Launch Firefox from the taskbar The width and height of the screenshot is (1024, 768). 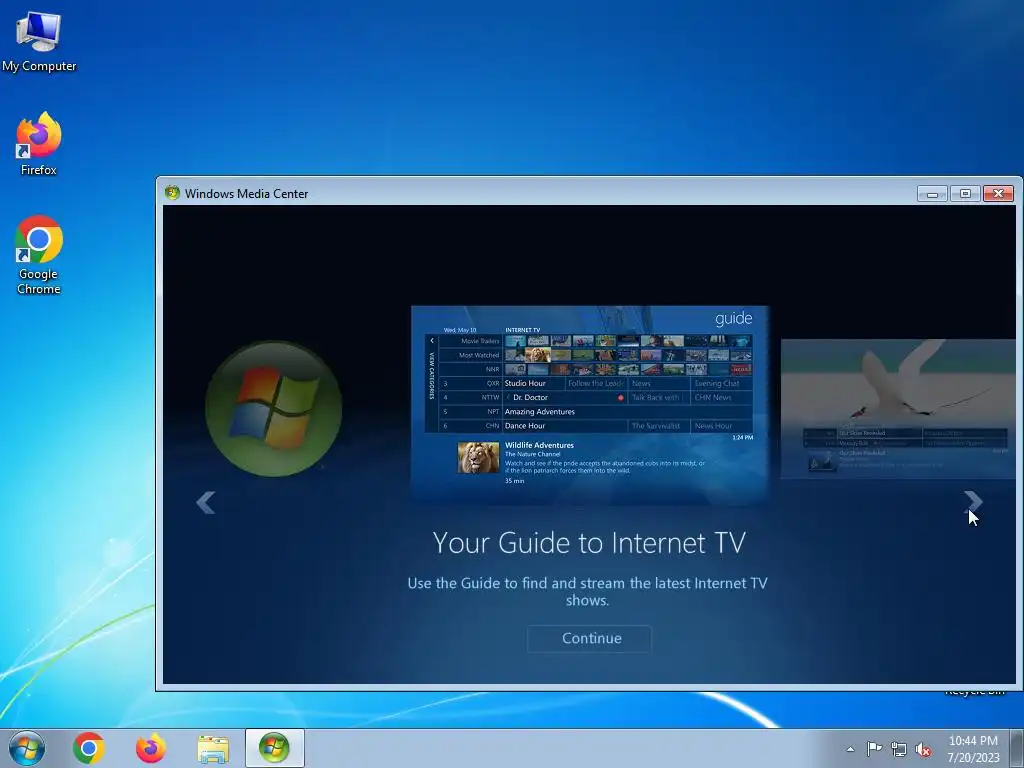point(151,748)
